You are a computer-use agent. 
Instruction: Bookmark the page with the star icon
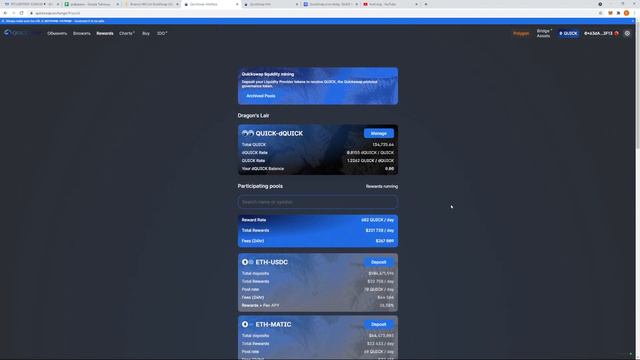600,13
